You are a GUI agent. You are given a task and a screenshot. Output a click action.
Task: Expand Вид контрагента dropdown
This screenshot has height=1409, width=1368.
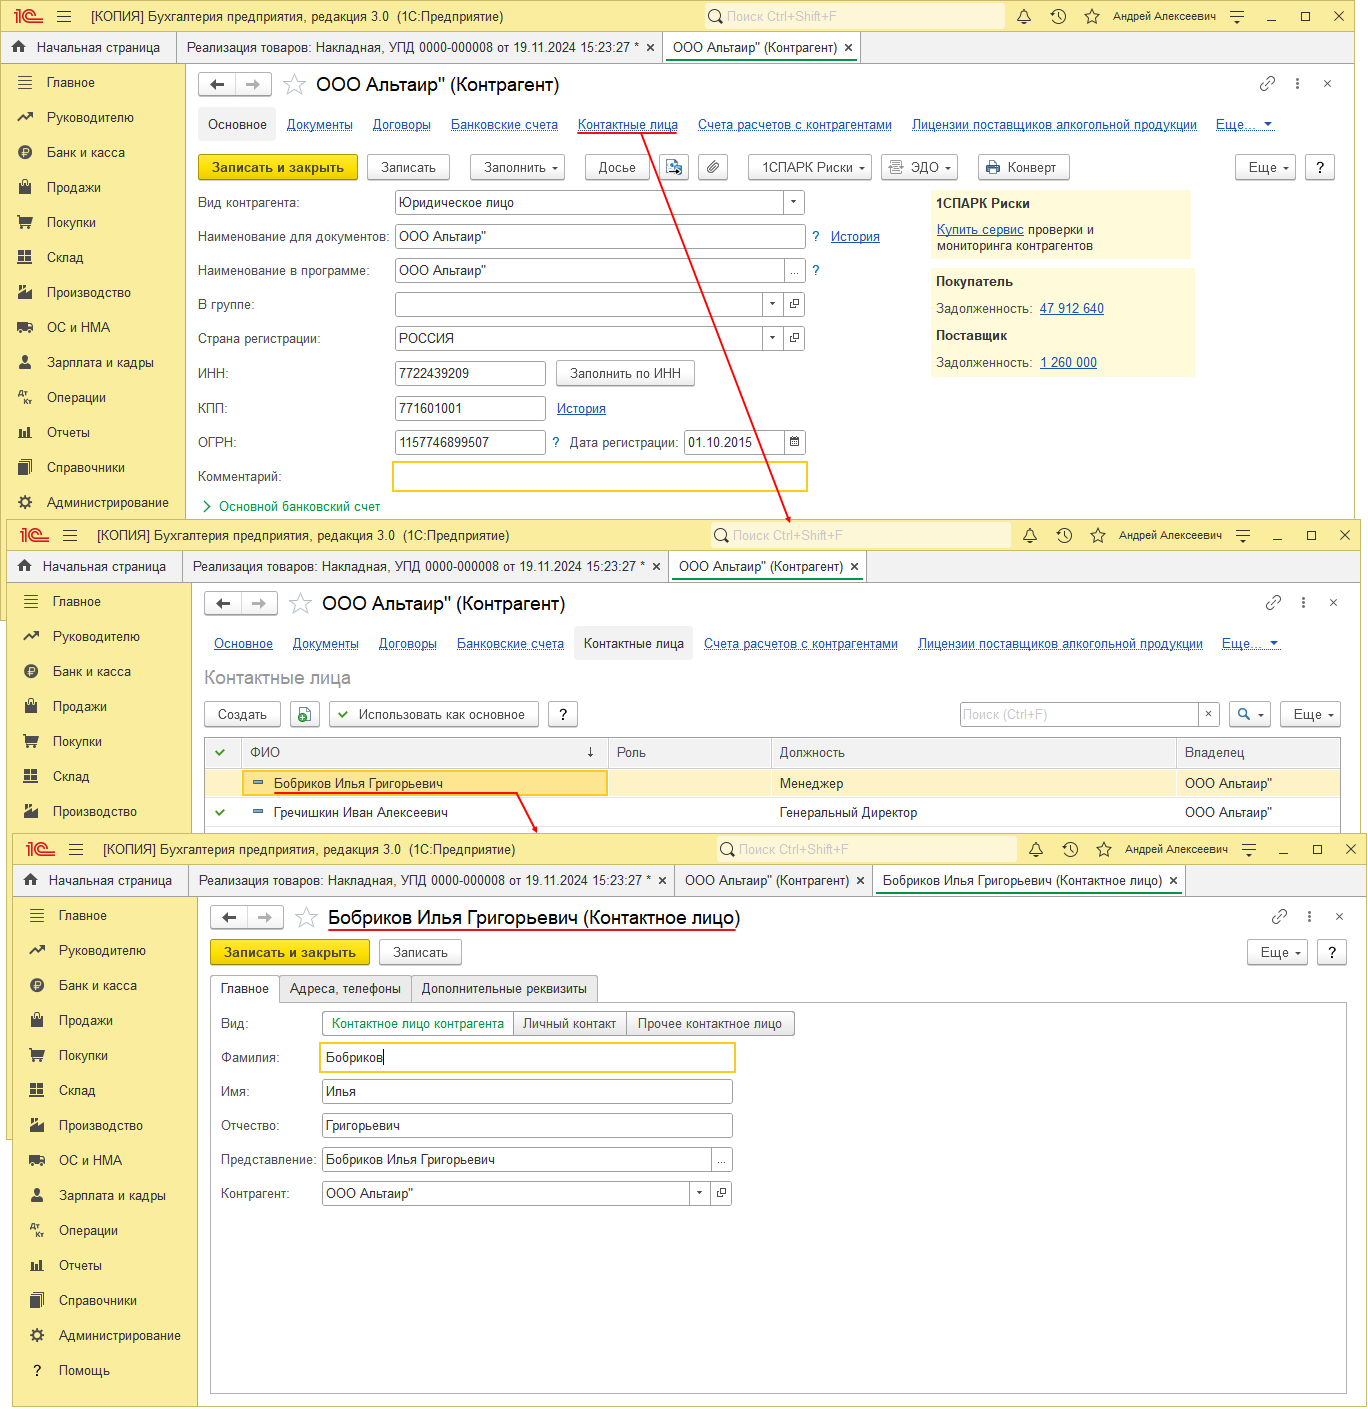coord(794,202)
